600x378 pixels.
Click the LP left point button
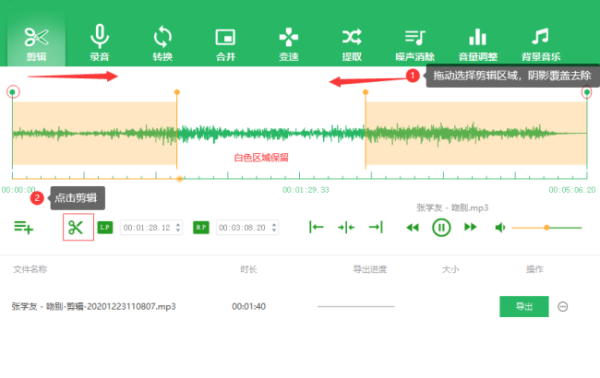pyautogui.click(x=105, y=227)
